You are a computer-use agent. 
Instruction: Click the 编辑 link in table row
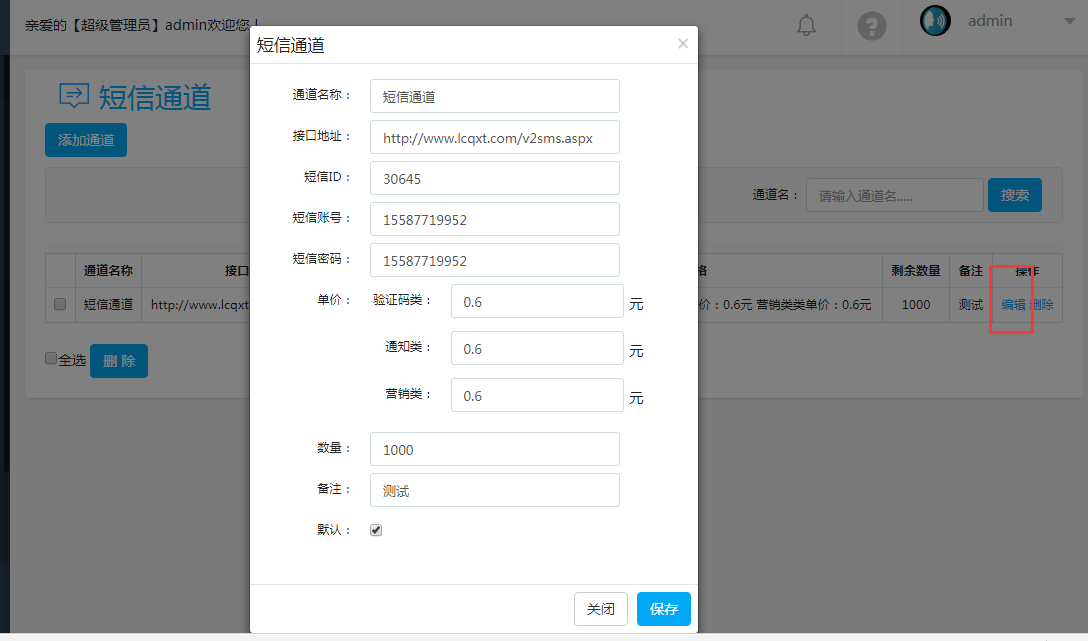click(1013, 304)
